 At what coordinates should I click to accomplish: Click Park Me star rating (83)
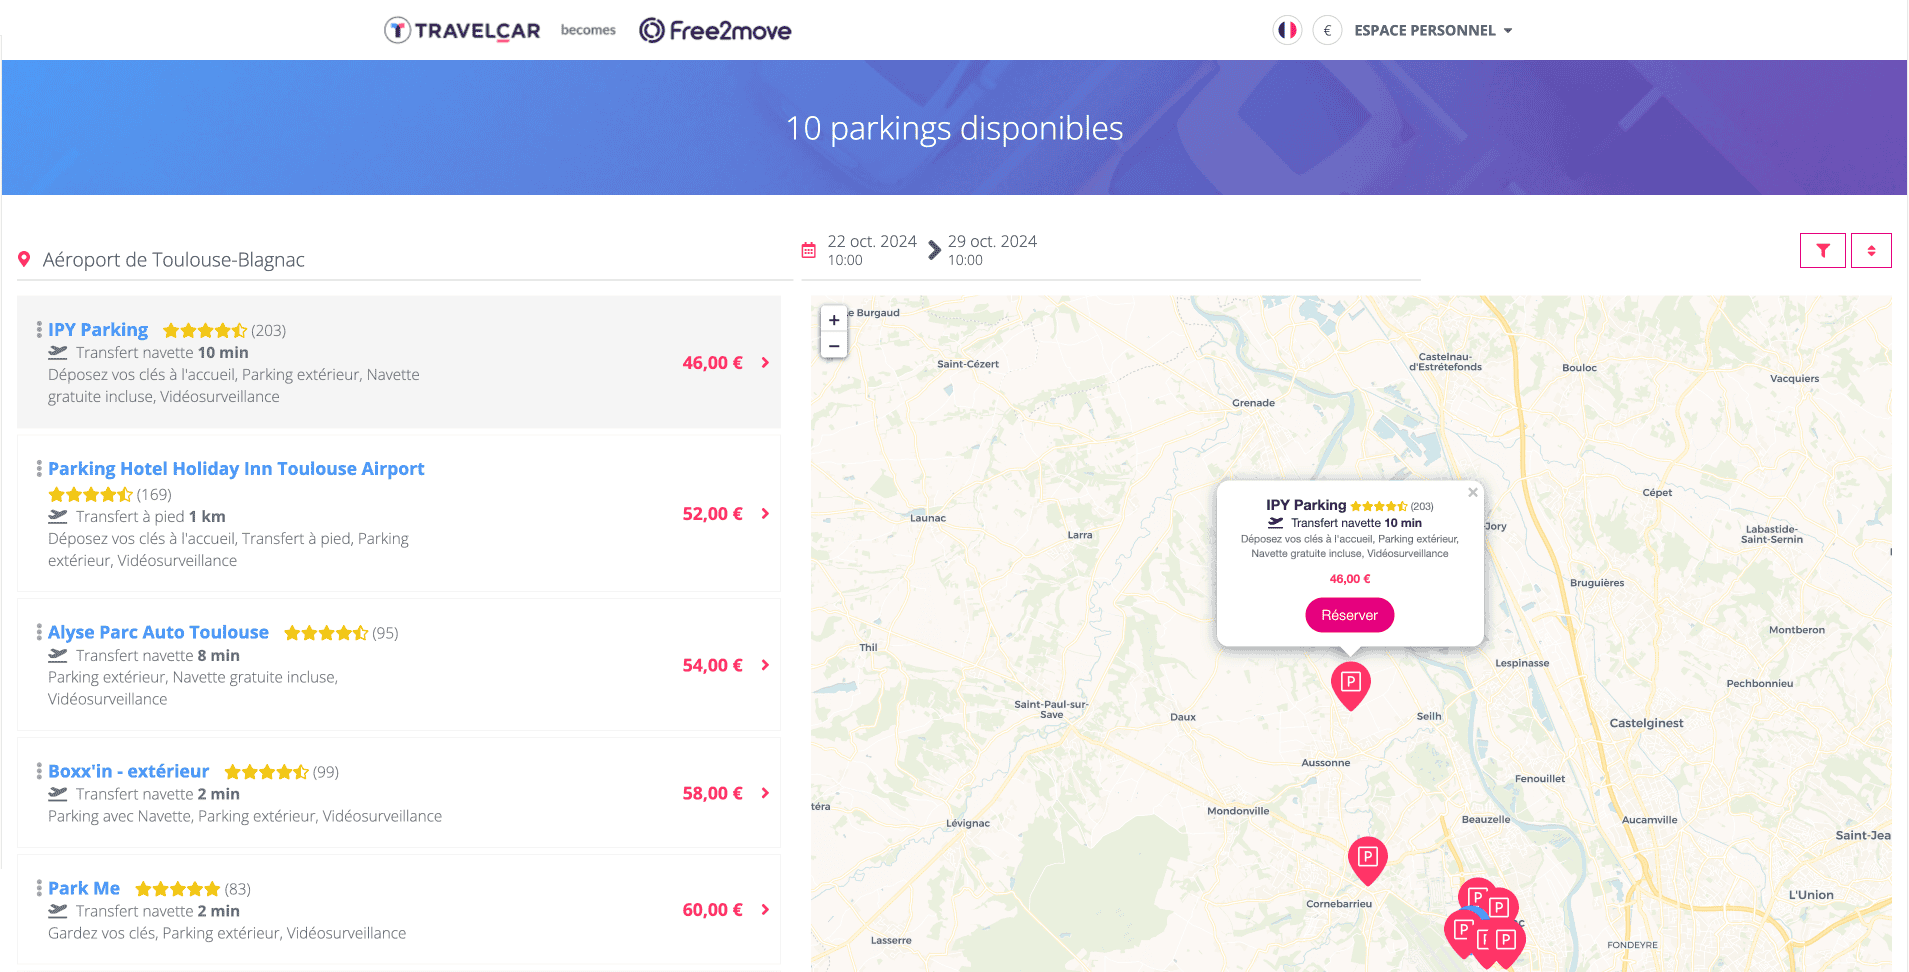tap(177, 889)
